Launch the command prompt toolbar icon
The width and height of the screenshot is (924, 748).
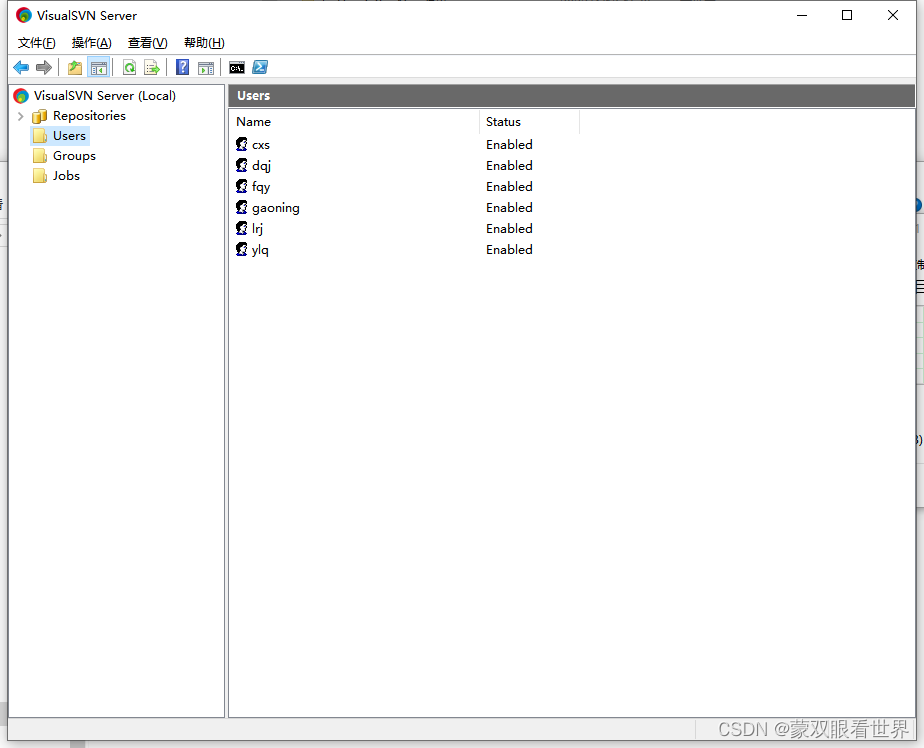(237, 68)
